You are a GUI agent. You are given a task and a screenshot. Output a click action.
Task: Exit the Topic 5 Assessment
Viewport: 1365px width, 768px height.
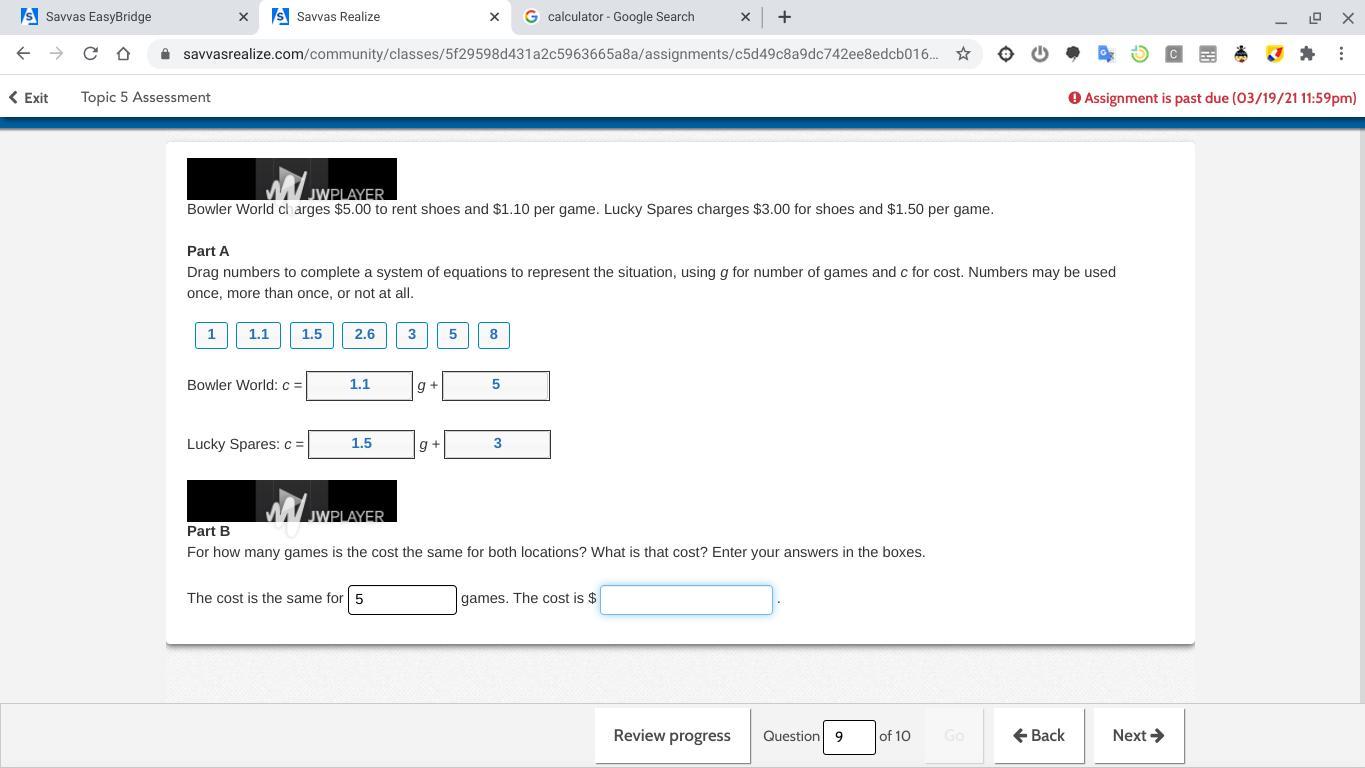[28, 98]
